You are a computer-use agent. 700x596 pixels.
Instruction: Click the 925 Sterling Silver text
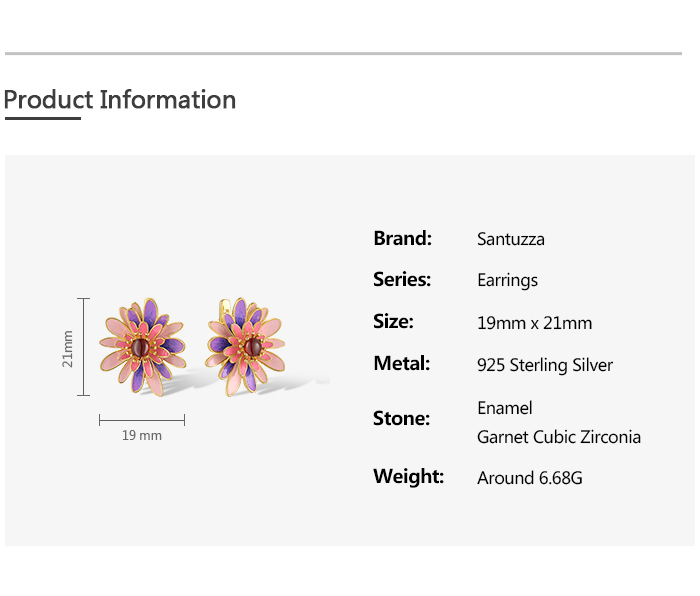[x=545, y=365]
